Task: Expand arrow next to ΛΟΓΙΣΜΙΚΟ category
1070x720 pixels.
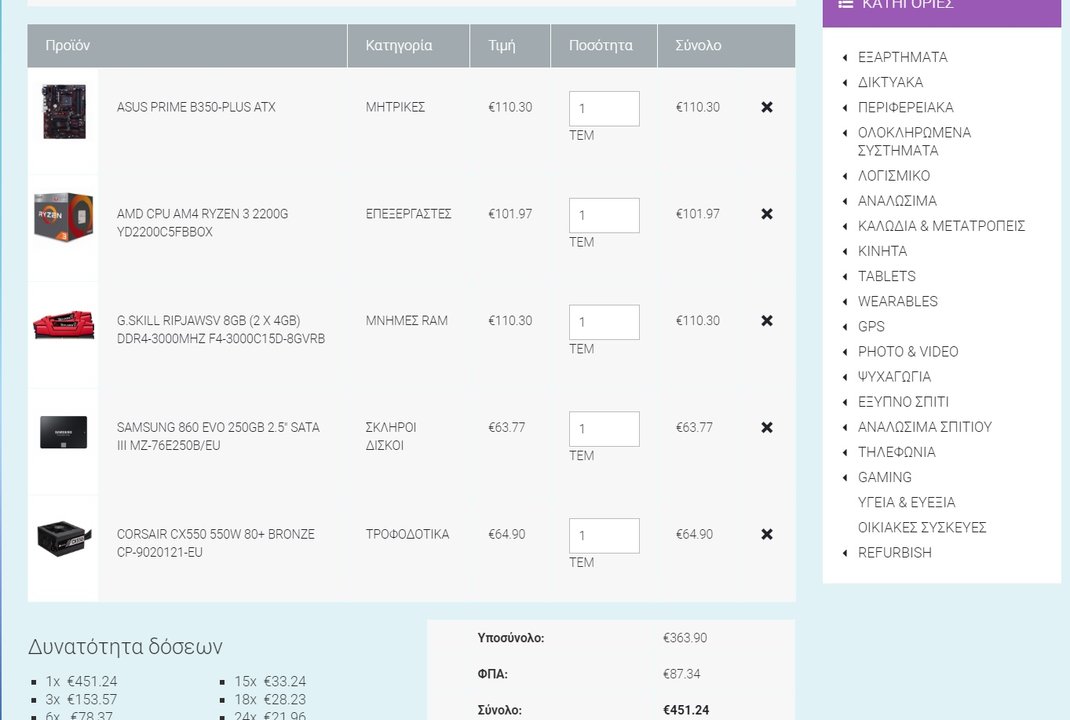Action: [x=845, y=176]
